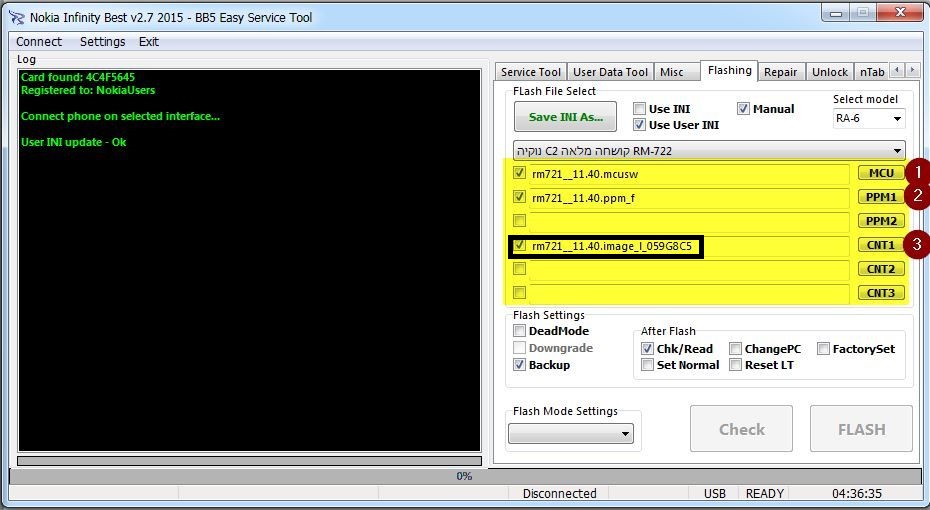Toggle the Manual checkbox
Viewport: 930px width, 510px height.
[x=743, y=109]
